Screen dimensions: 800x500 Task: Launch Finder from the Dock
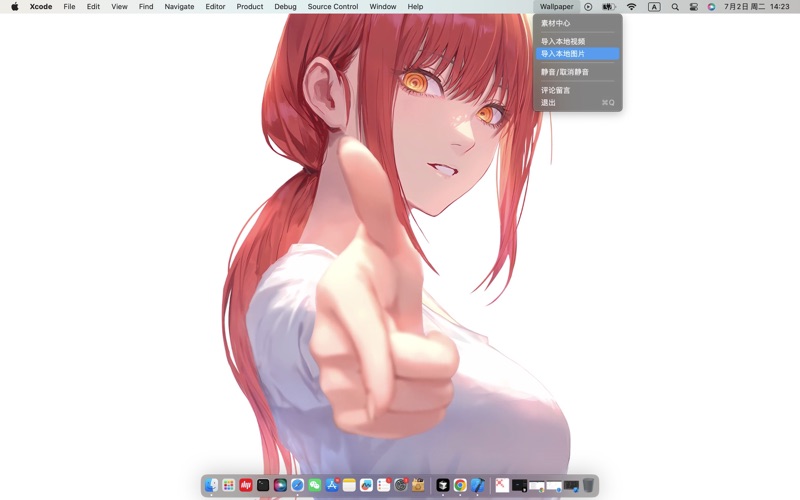tap(211, 485)
